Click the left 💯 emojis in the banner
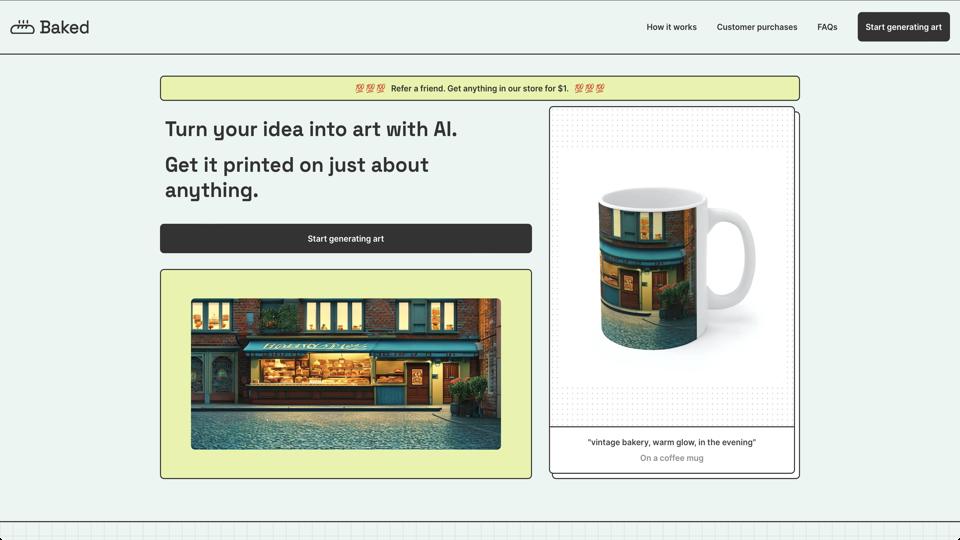Viewport: 960px width, 540px height. tap(370, 88)
